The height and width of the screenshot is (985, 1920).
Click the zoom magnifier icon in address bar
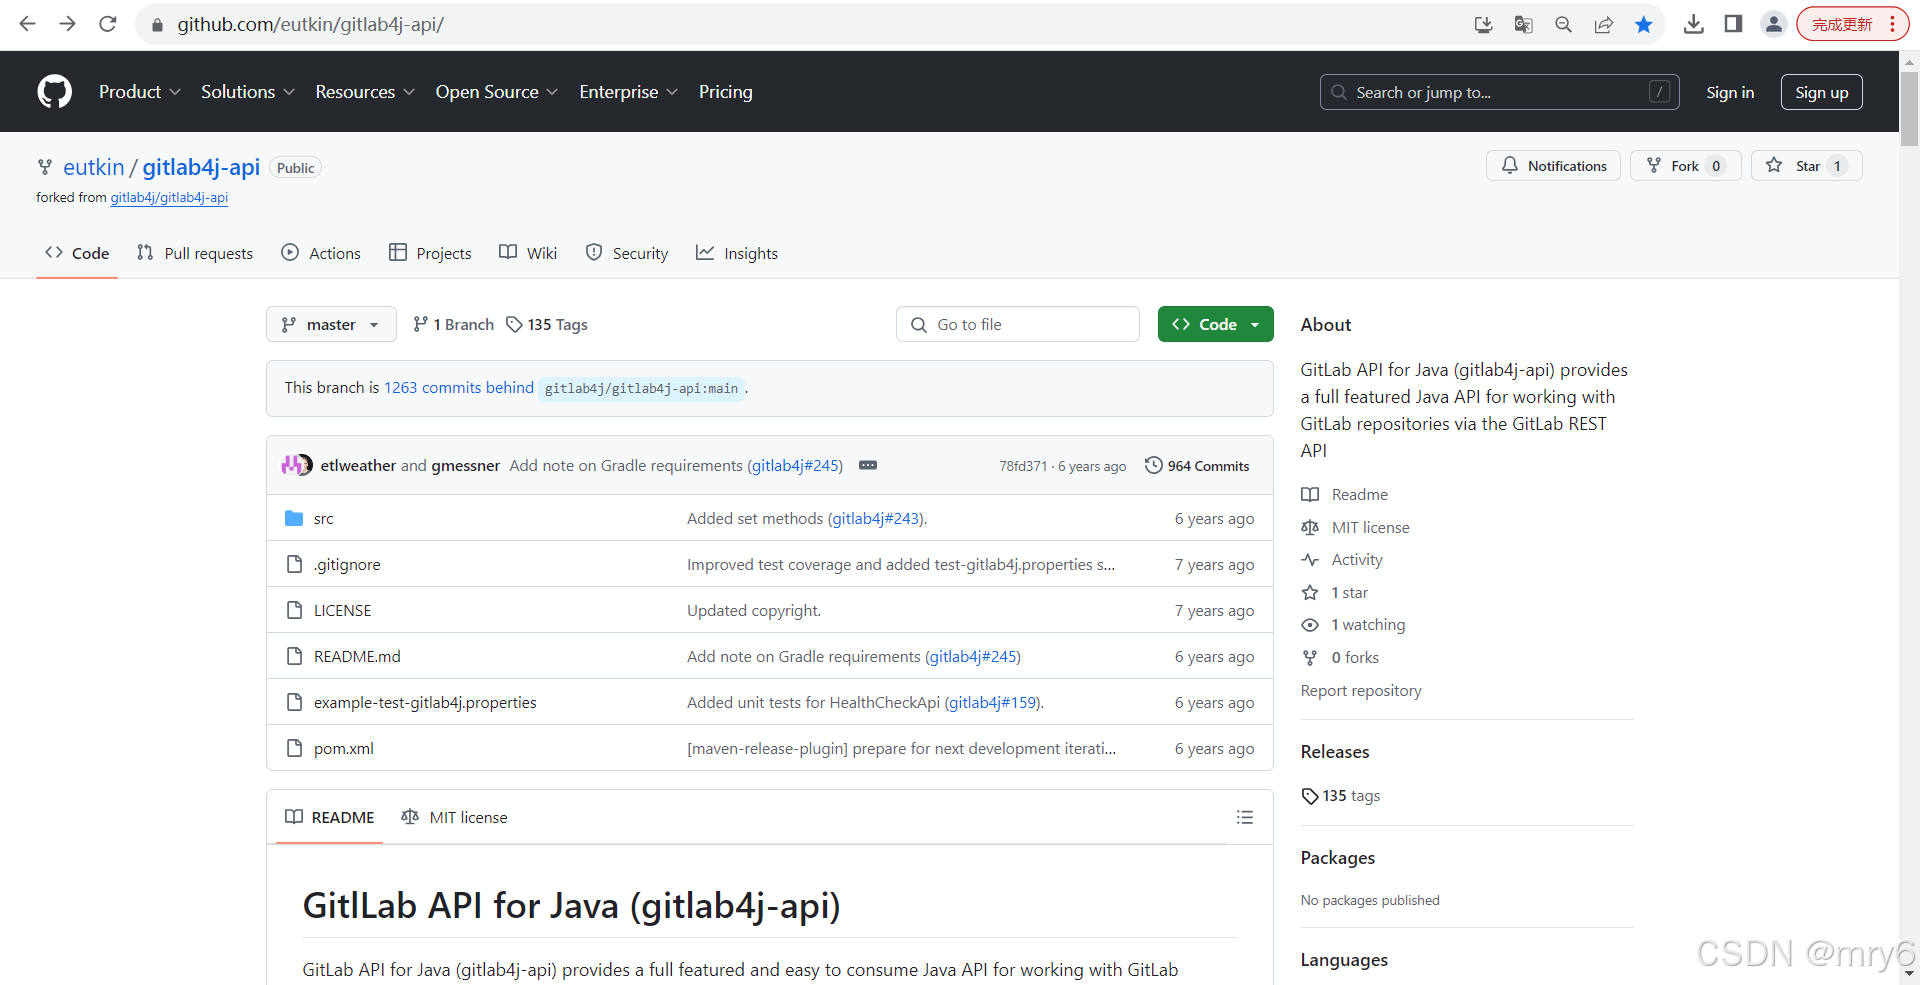click(x=1564, y=24)
